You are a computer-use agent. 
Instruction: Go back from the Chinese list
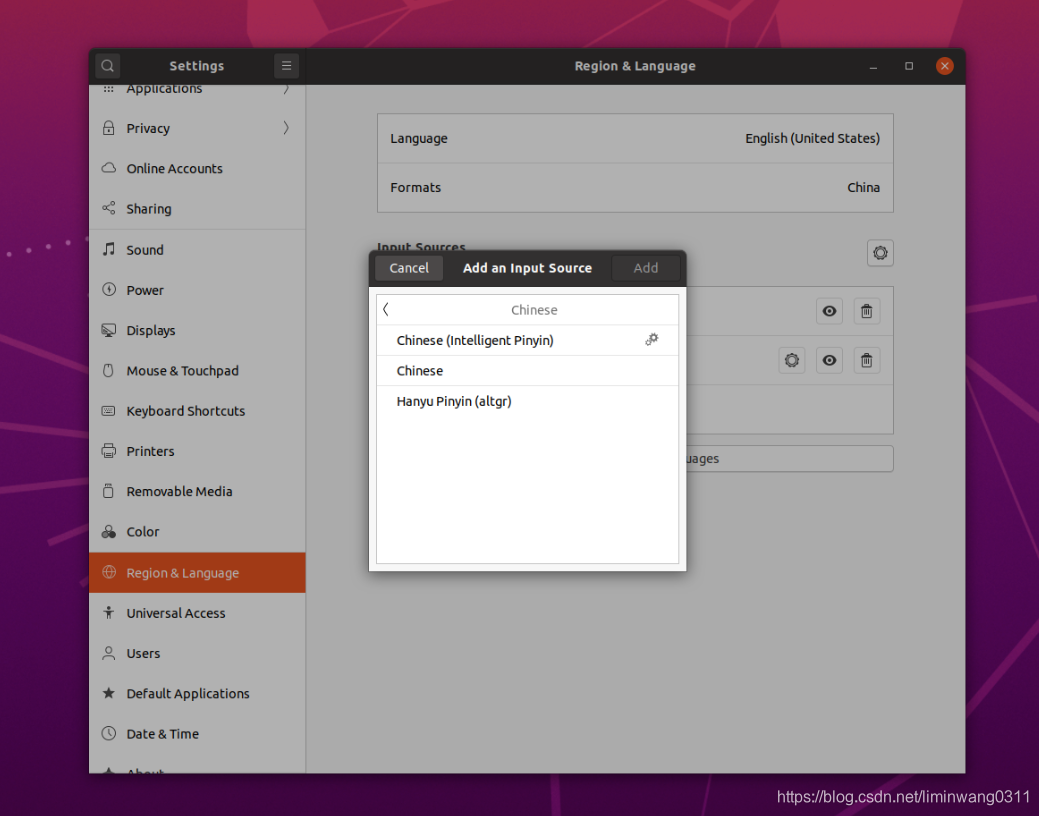[386, 310]
